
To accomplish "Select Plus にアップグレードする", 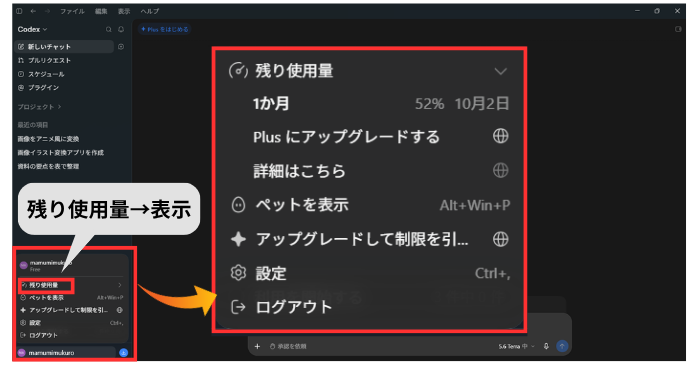I will coord(346,137).
